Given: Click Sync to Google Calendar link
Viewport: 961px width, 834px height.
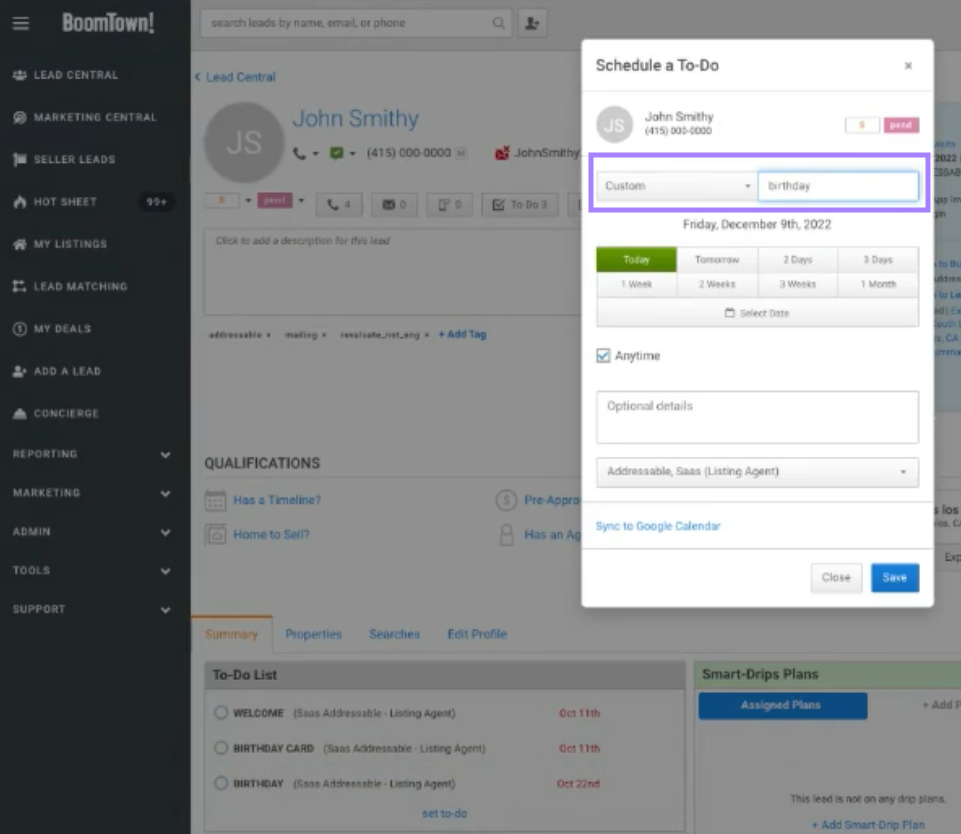Looking at the screenshot, I should tap(658, 526).
